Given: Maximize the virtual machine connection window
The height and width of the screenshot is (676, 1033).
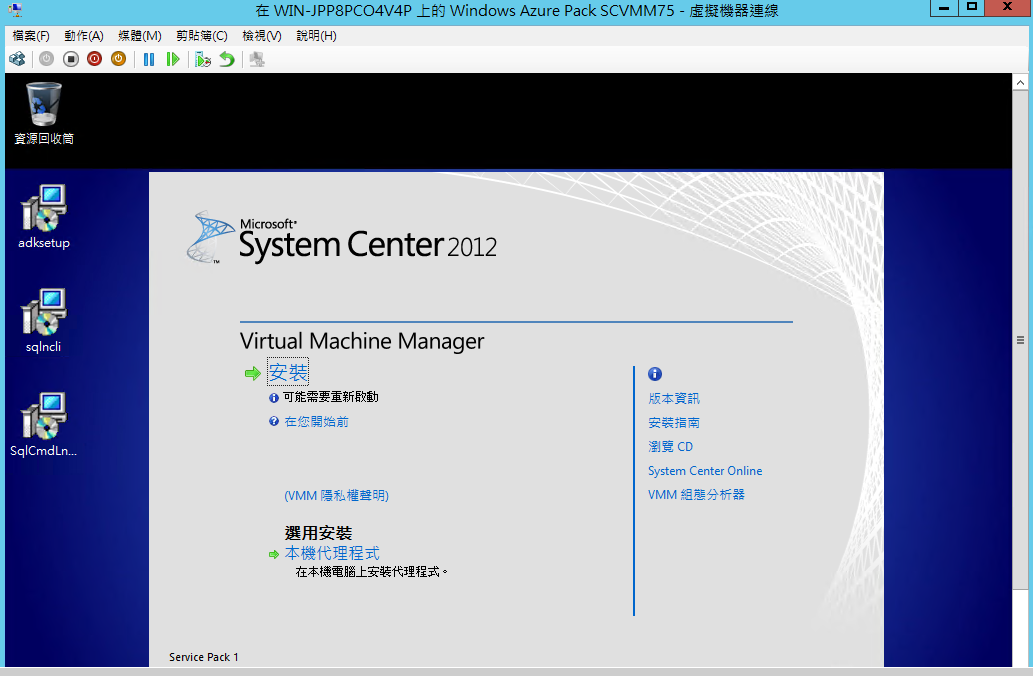Looking at the screenshot, I should point(972,8).
